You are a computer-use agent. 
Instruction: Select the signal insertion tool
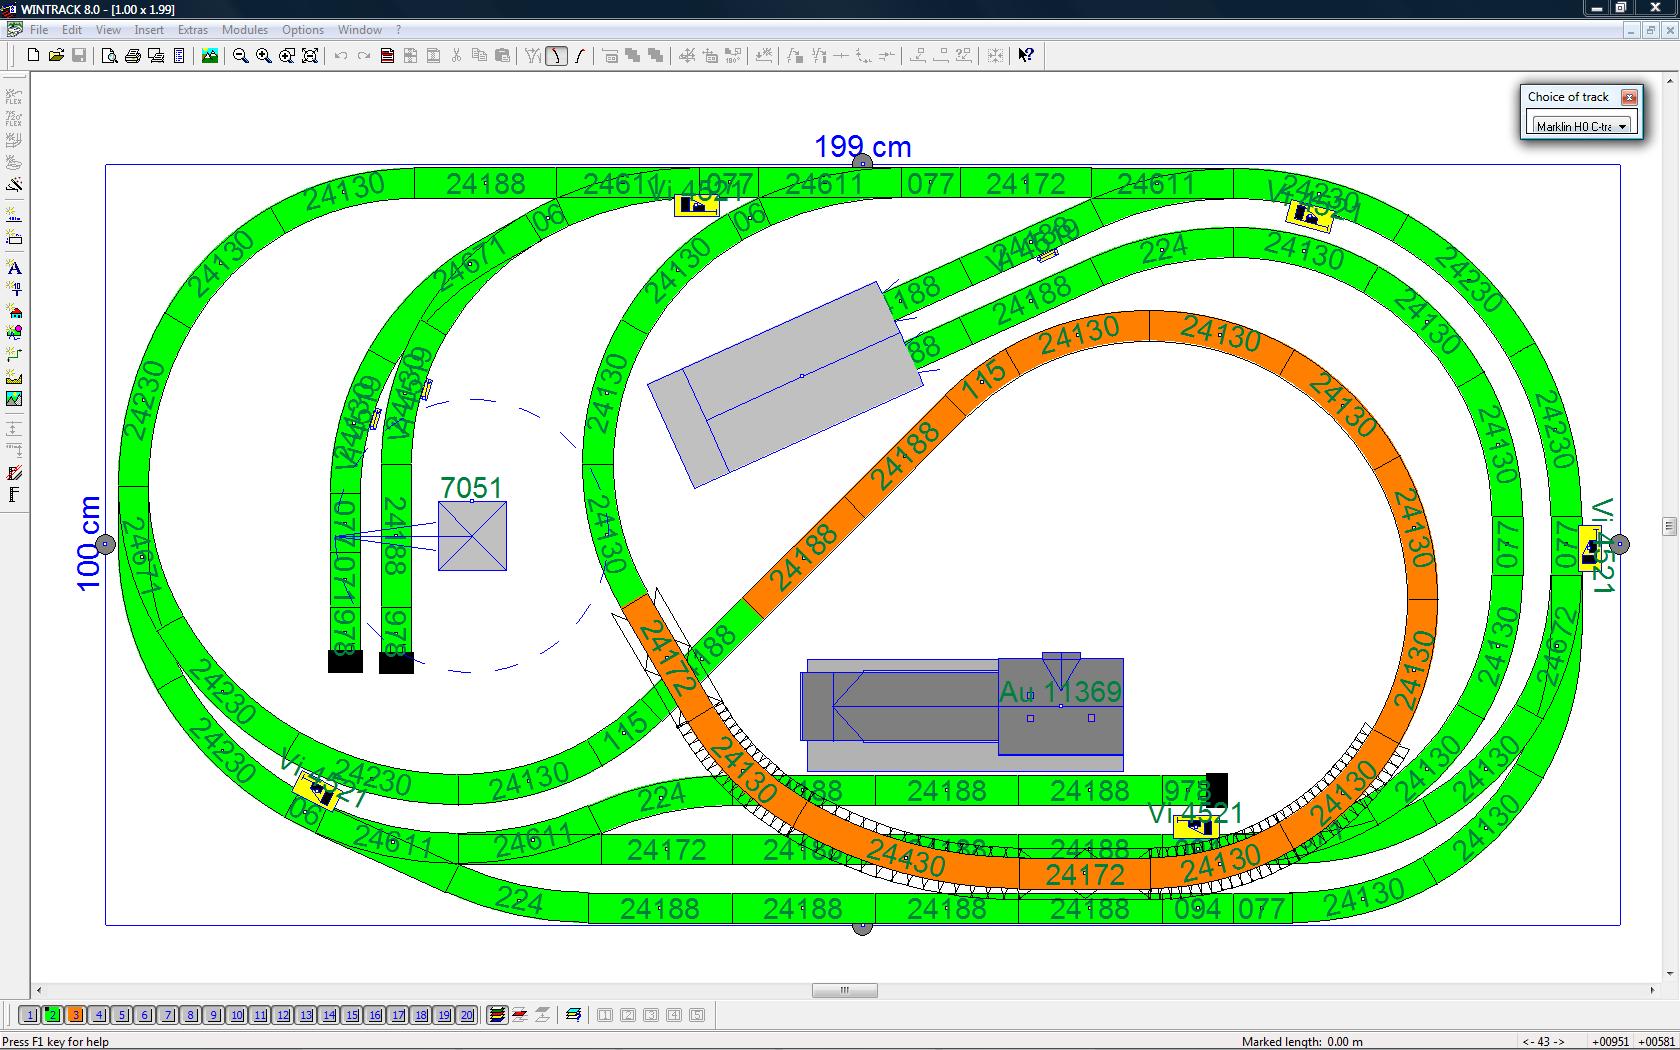14,290
